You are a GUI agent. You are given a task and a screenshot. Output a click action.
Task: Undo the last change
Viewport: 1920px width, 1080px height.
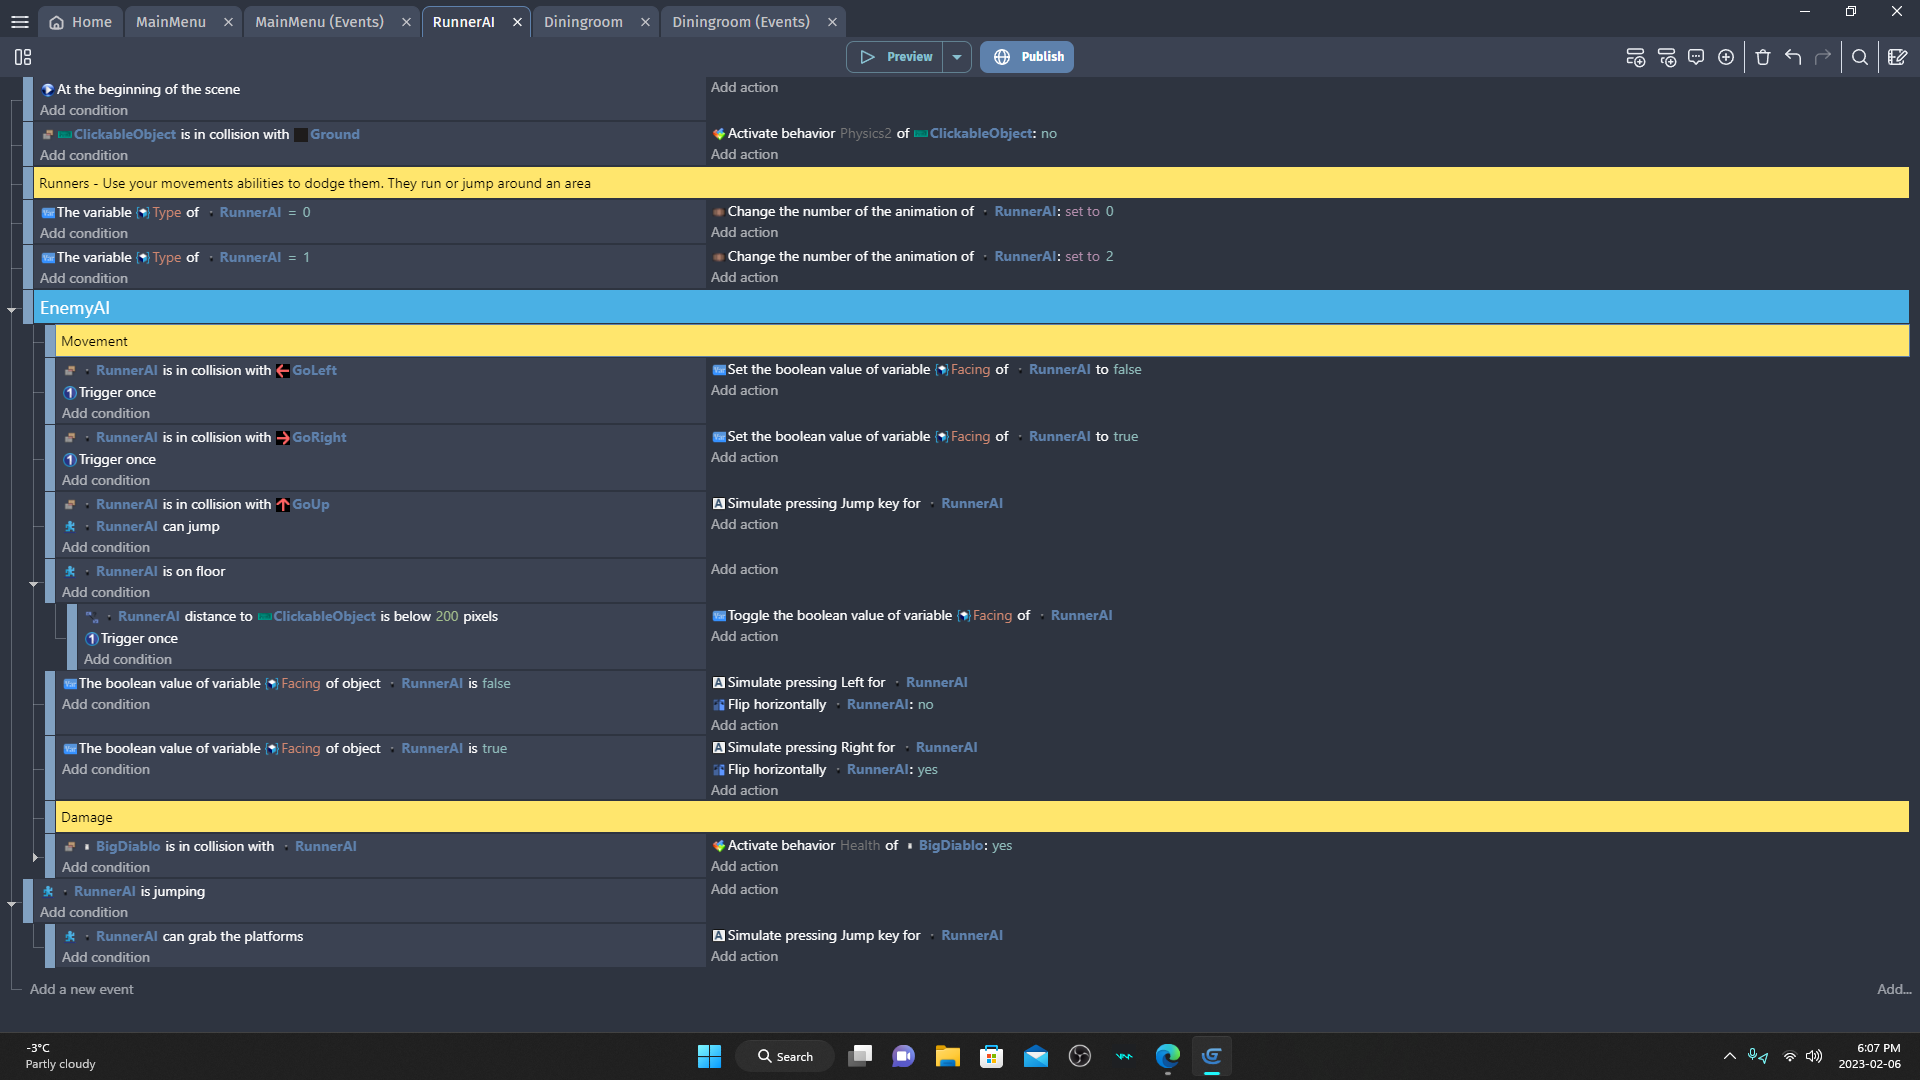pos(1793,57)
